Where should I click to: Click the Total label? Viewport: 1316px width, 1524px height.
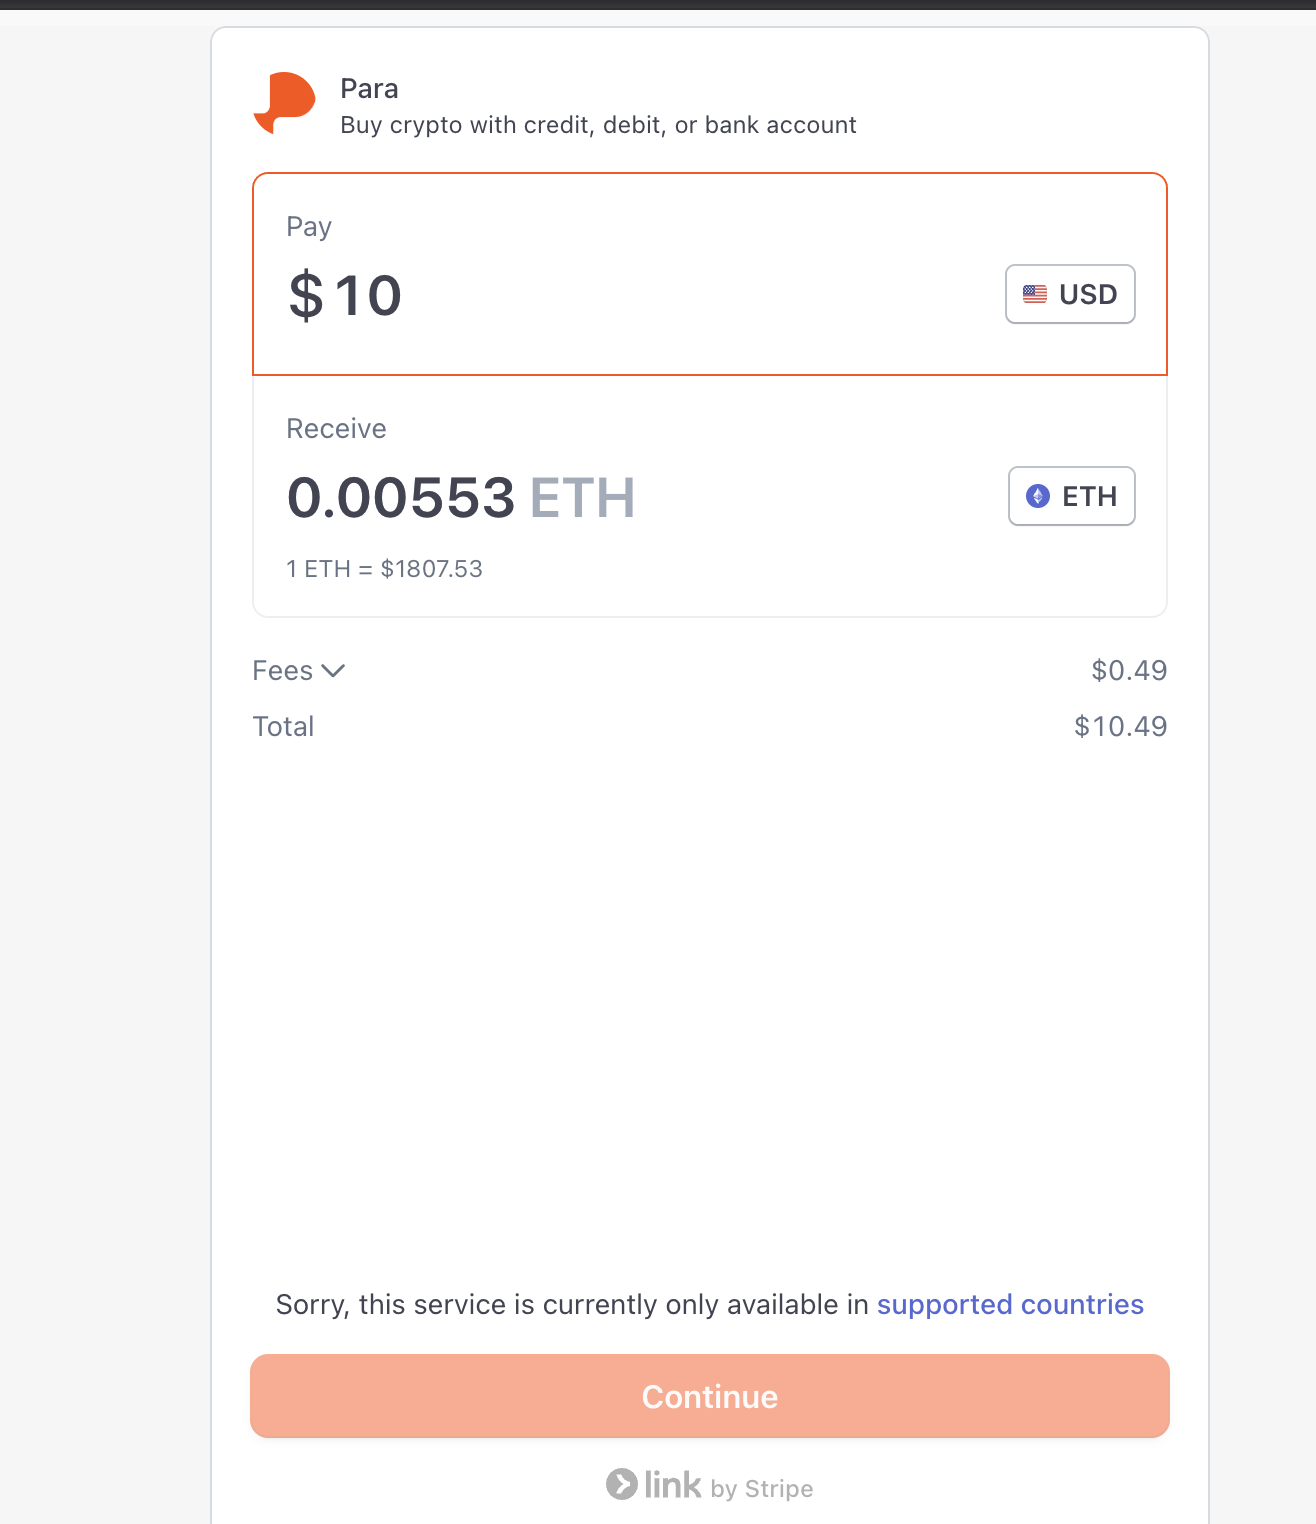point(283,726)
